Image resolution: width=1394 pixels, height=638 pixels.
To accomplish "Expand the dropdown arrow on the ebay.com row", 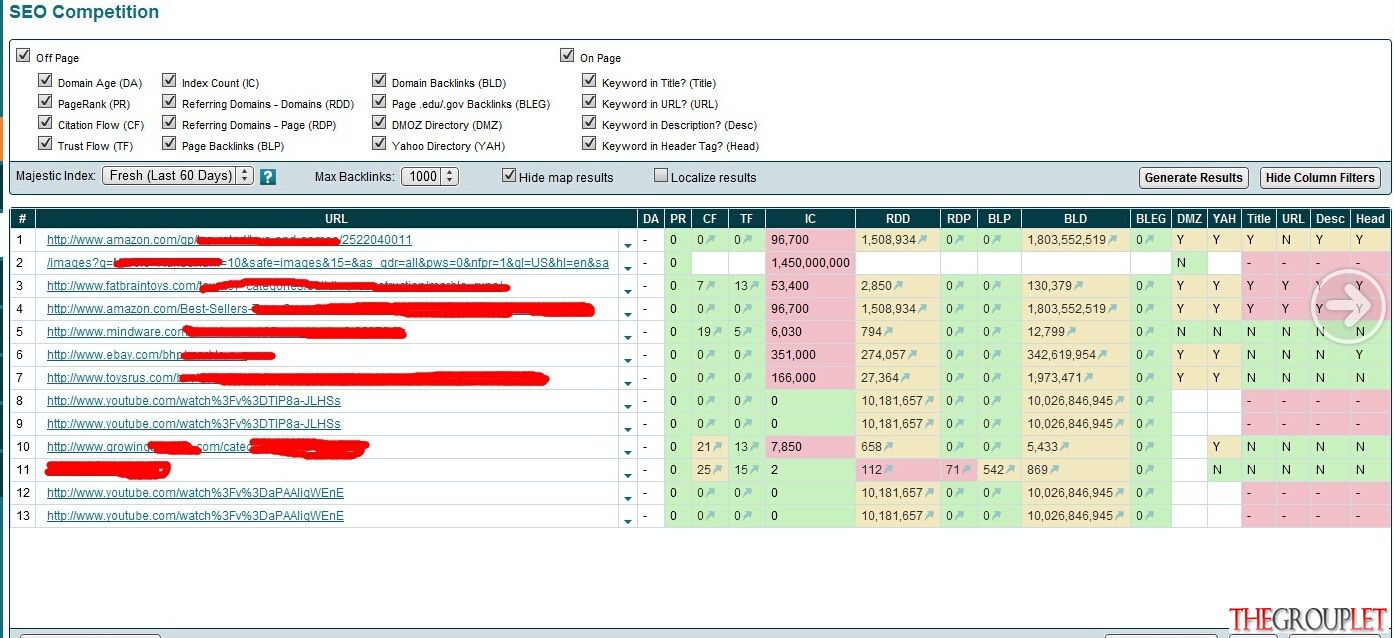I will [627, 359].
